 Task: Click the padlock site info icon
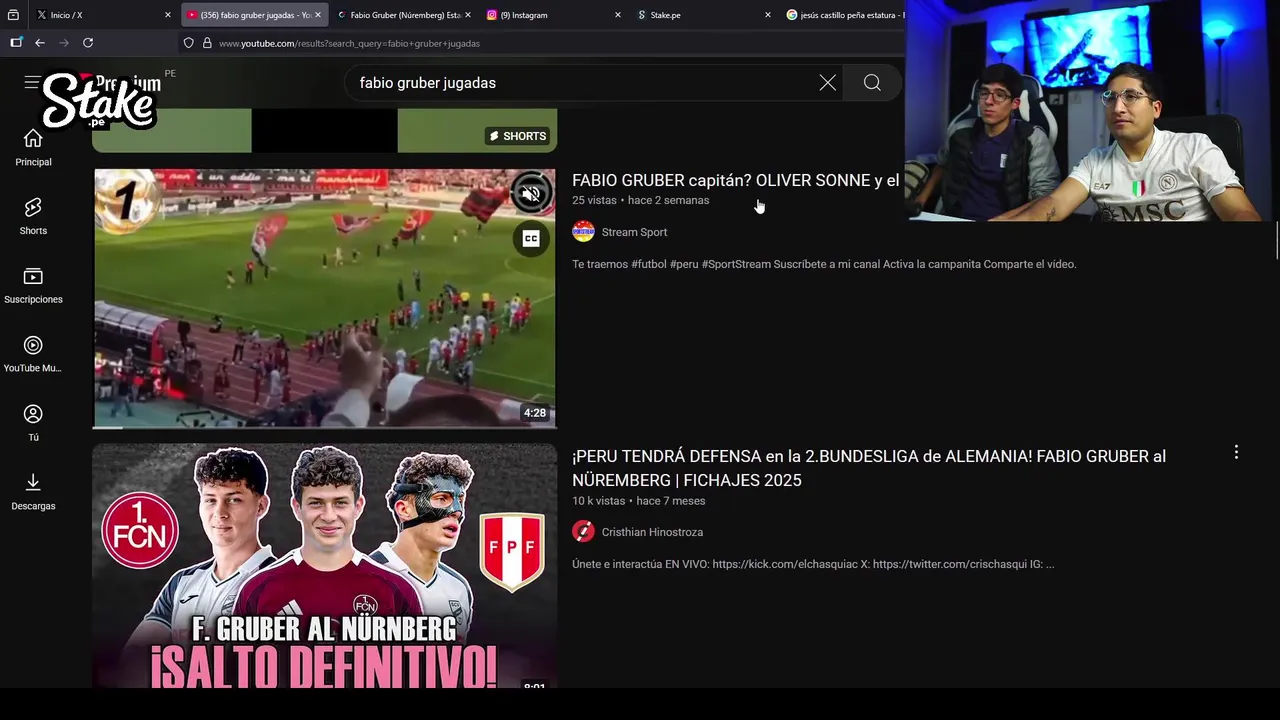click(x=207, y=43)
